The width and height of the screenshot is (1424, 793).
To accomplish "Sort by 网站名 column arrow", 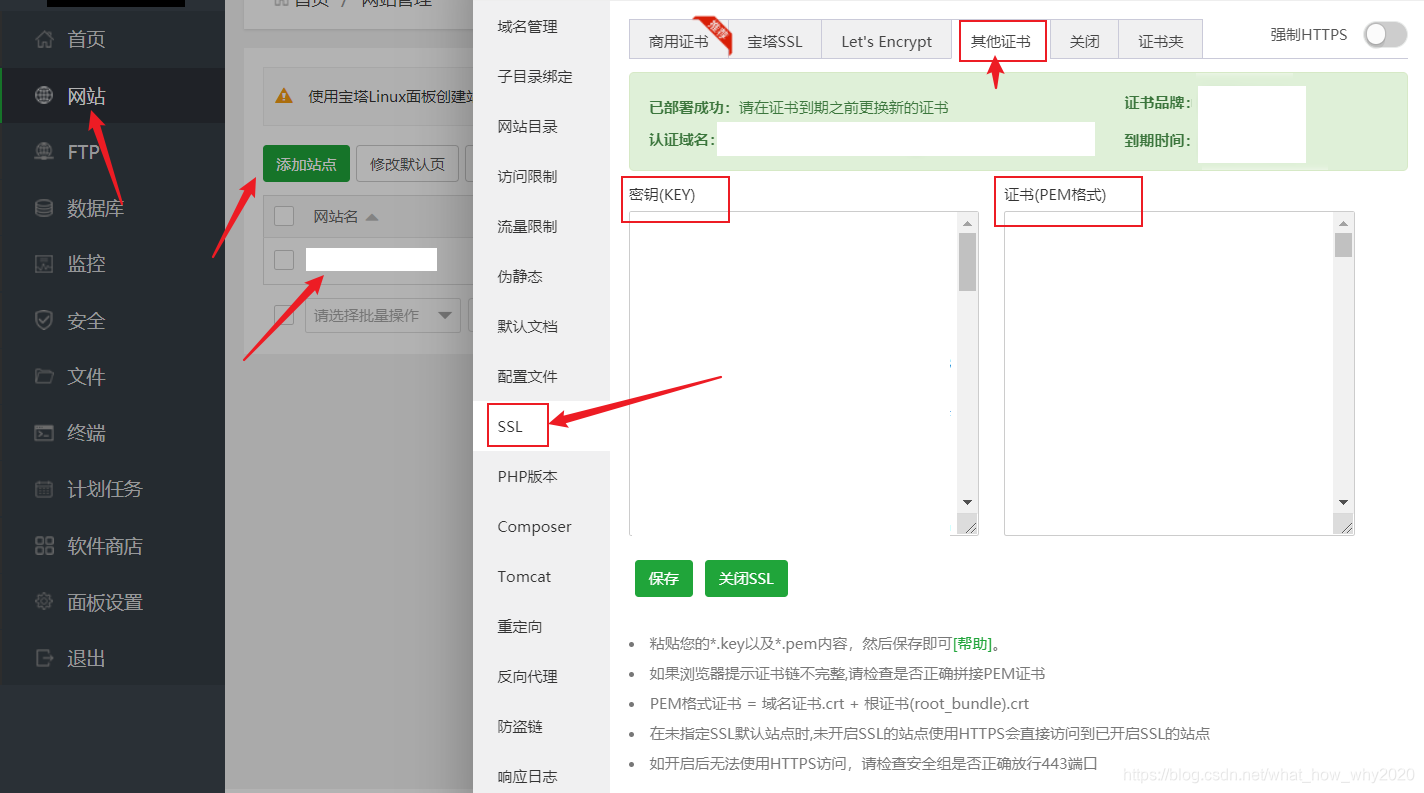I will (x=372, y=216).
